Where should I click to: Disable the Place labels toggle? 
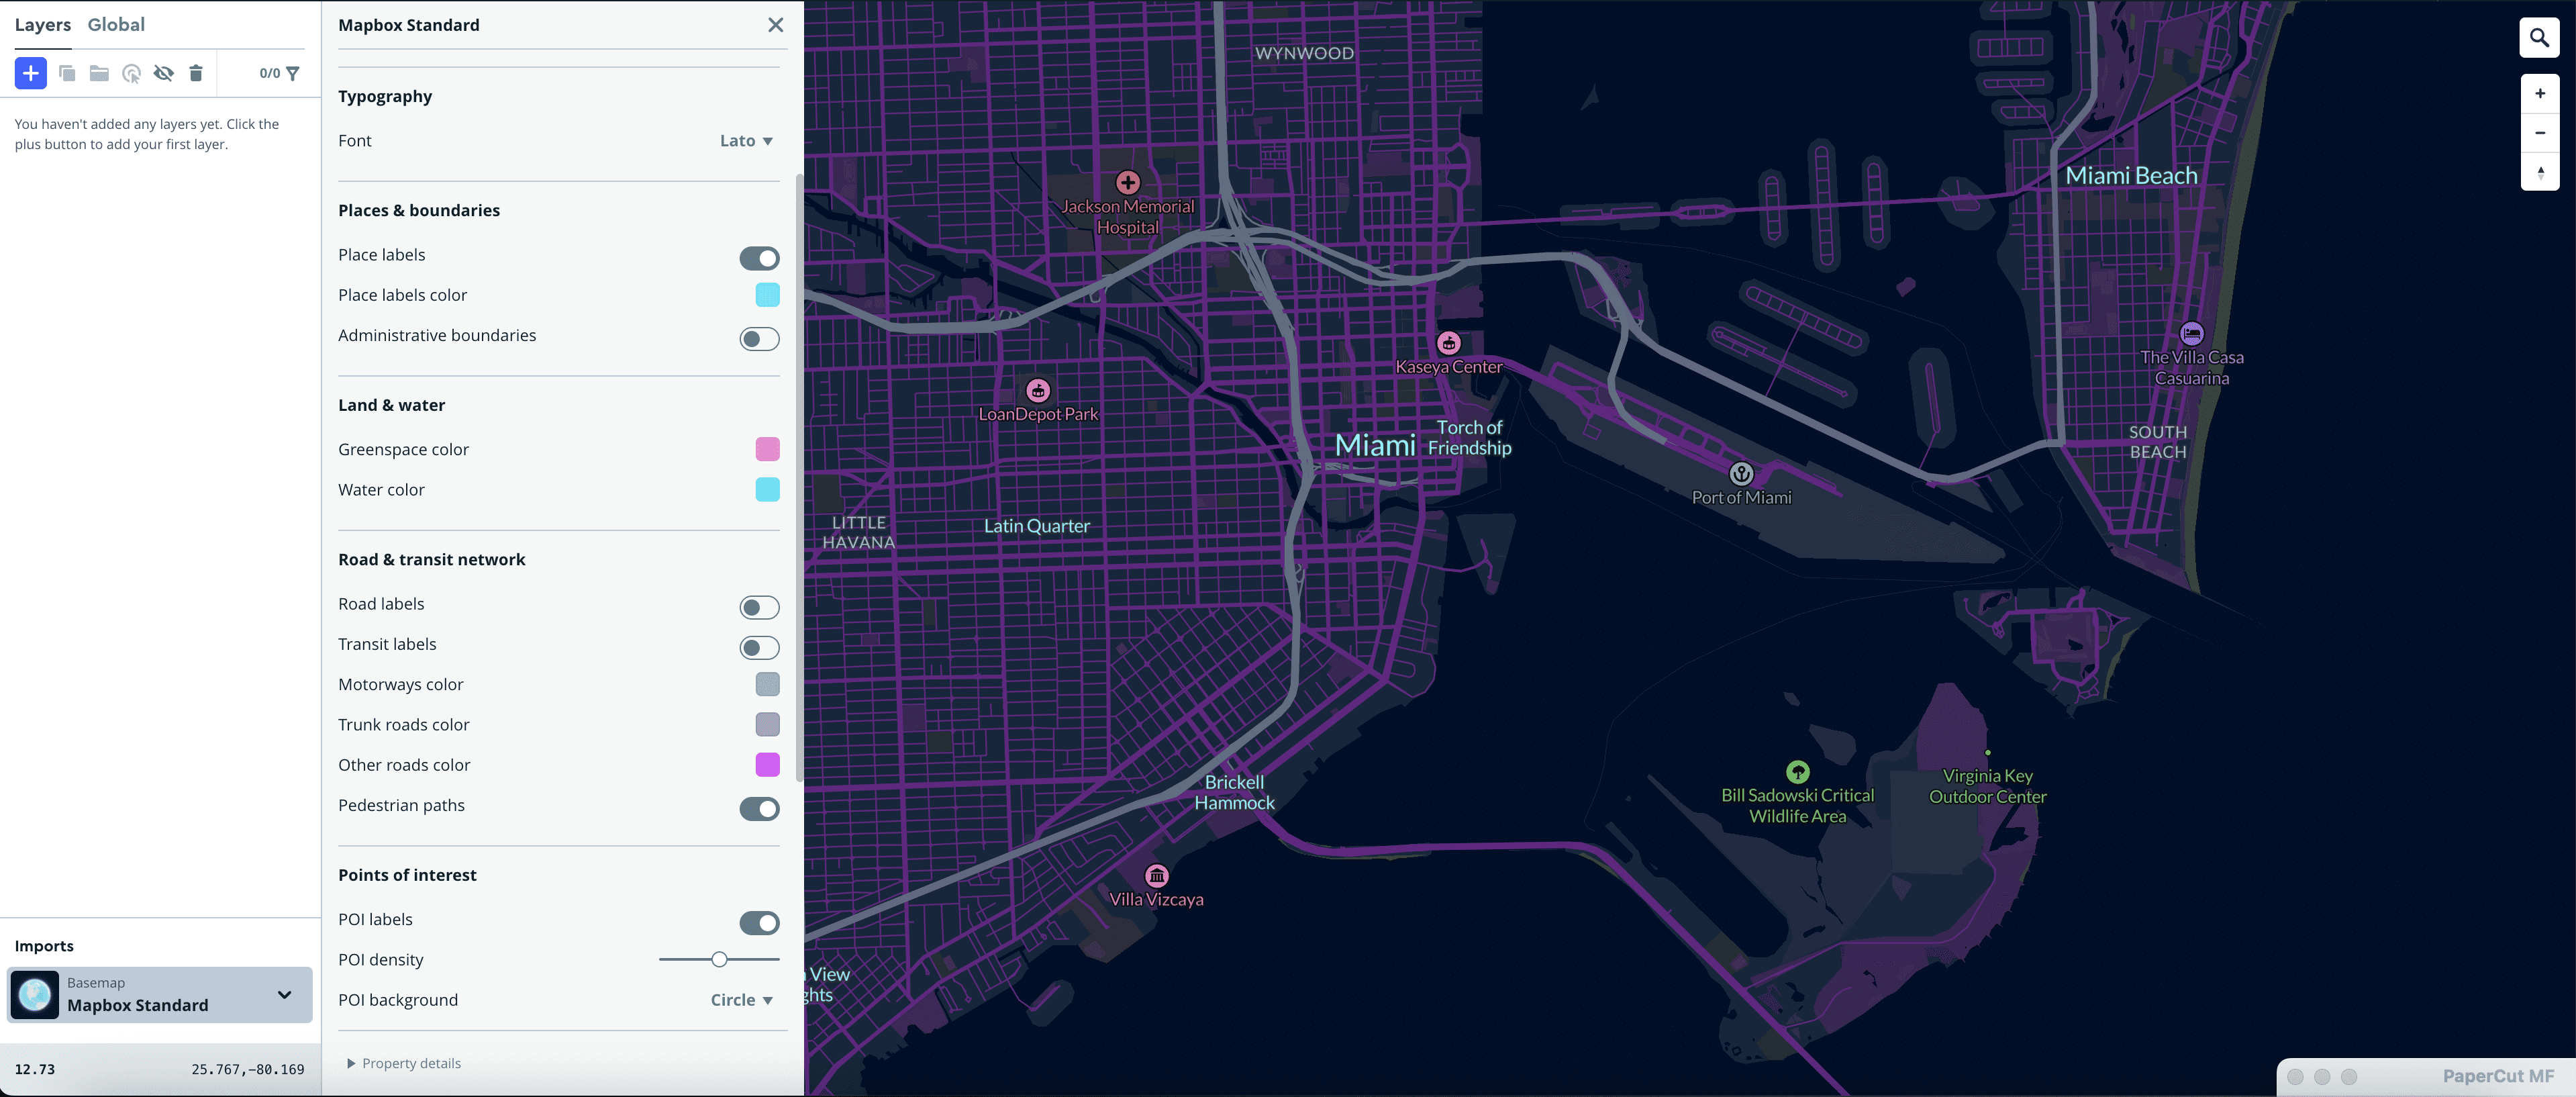[x=760, y=258]
